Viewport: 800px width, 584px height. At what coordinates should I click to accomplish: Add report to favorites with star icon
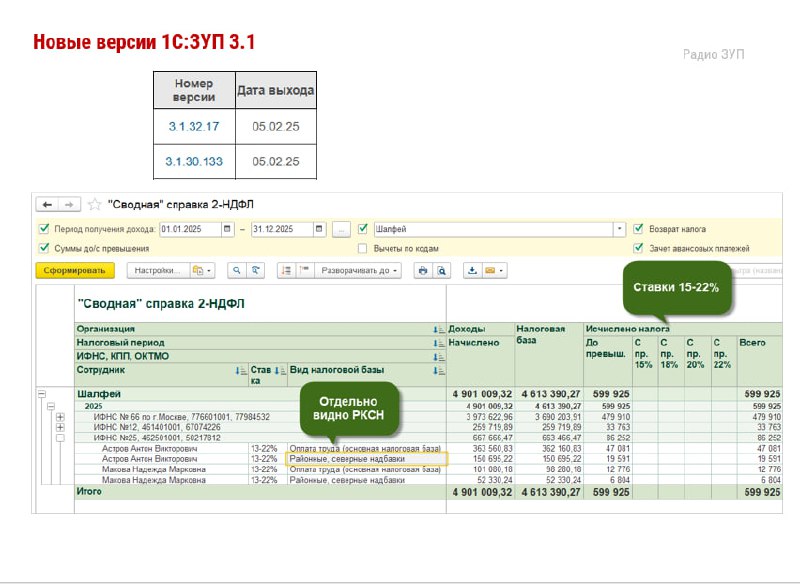(94, 205)
